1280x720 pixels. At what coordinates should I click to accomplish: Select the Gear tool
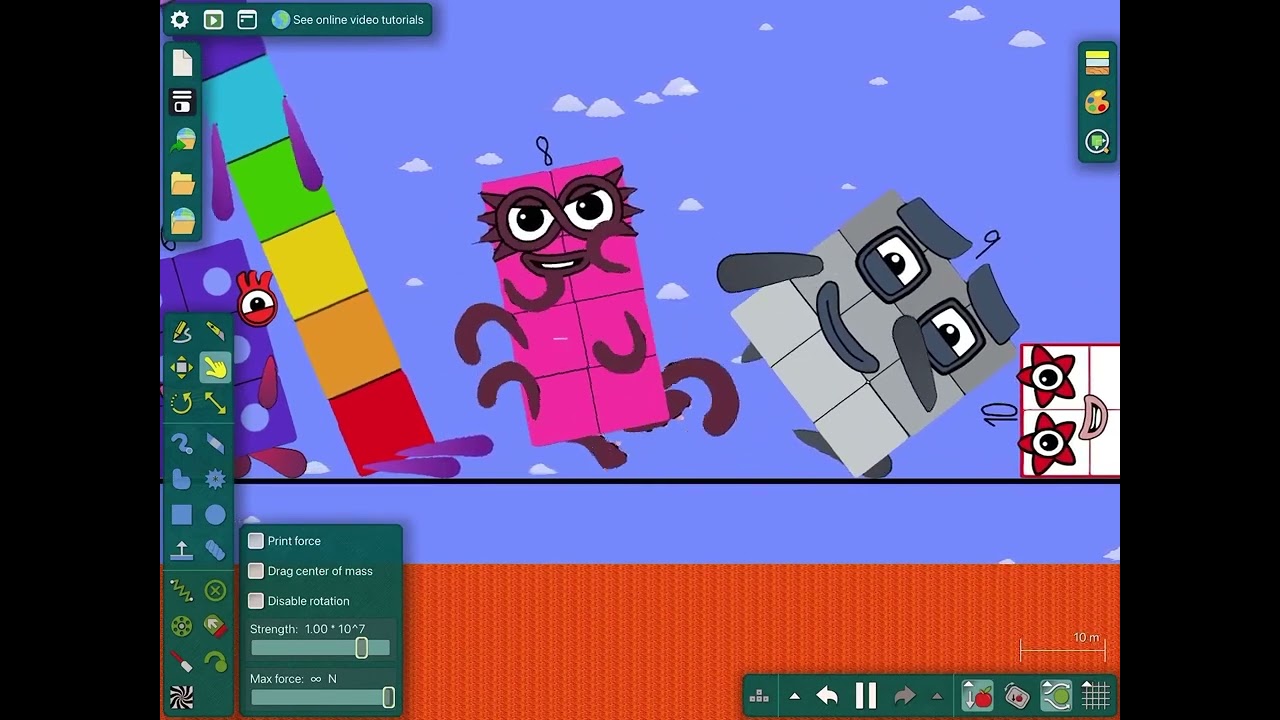215,480
